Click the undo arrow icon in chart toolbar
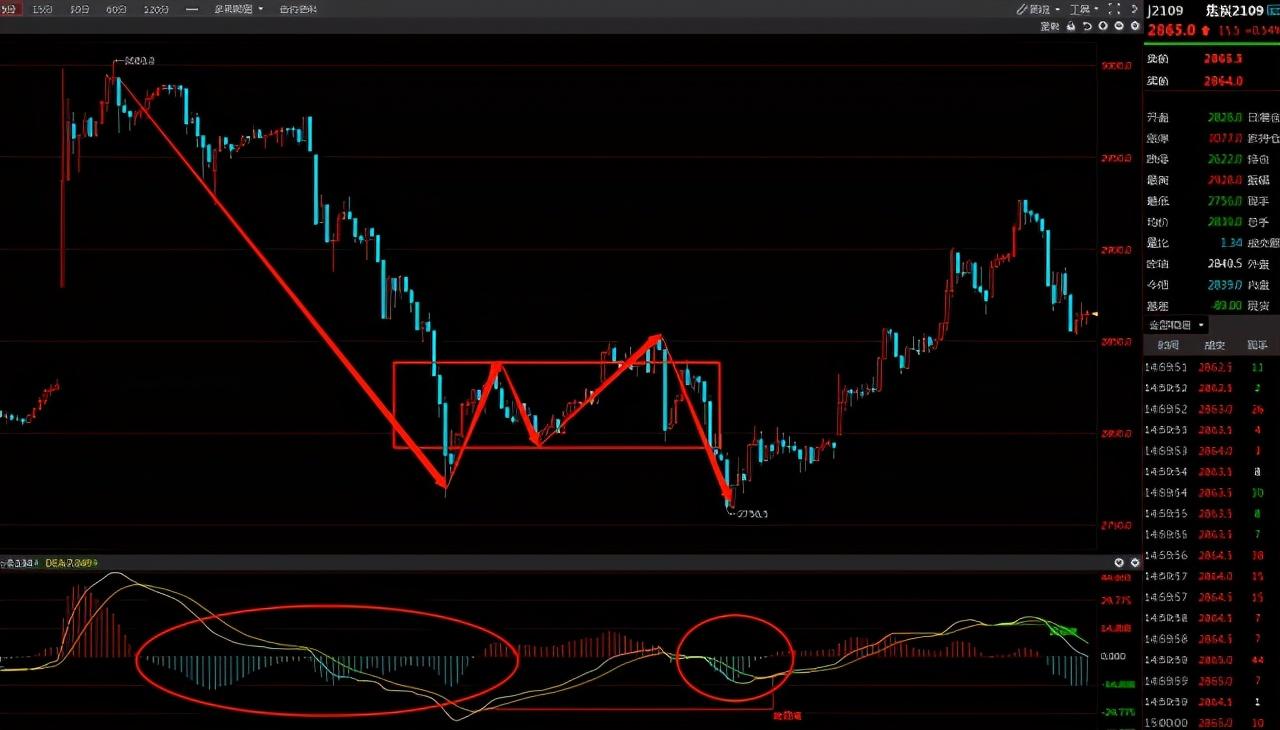1280x730 pixels. pyautogui.click(x=1087, y=26)
